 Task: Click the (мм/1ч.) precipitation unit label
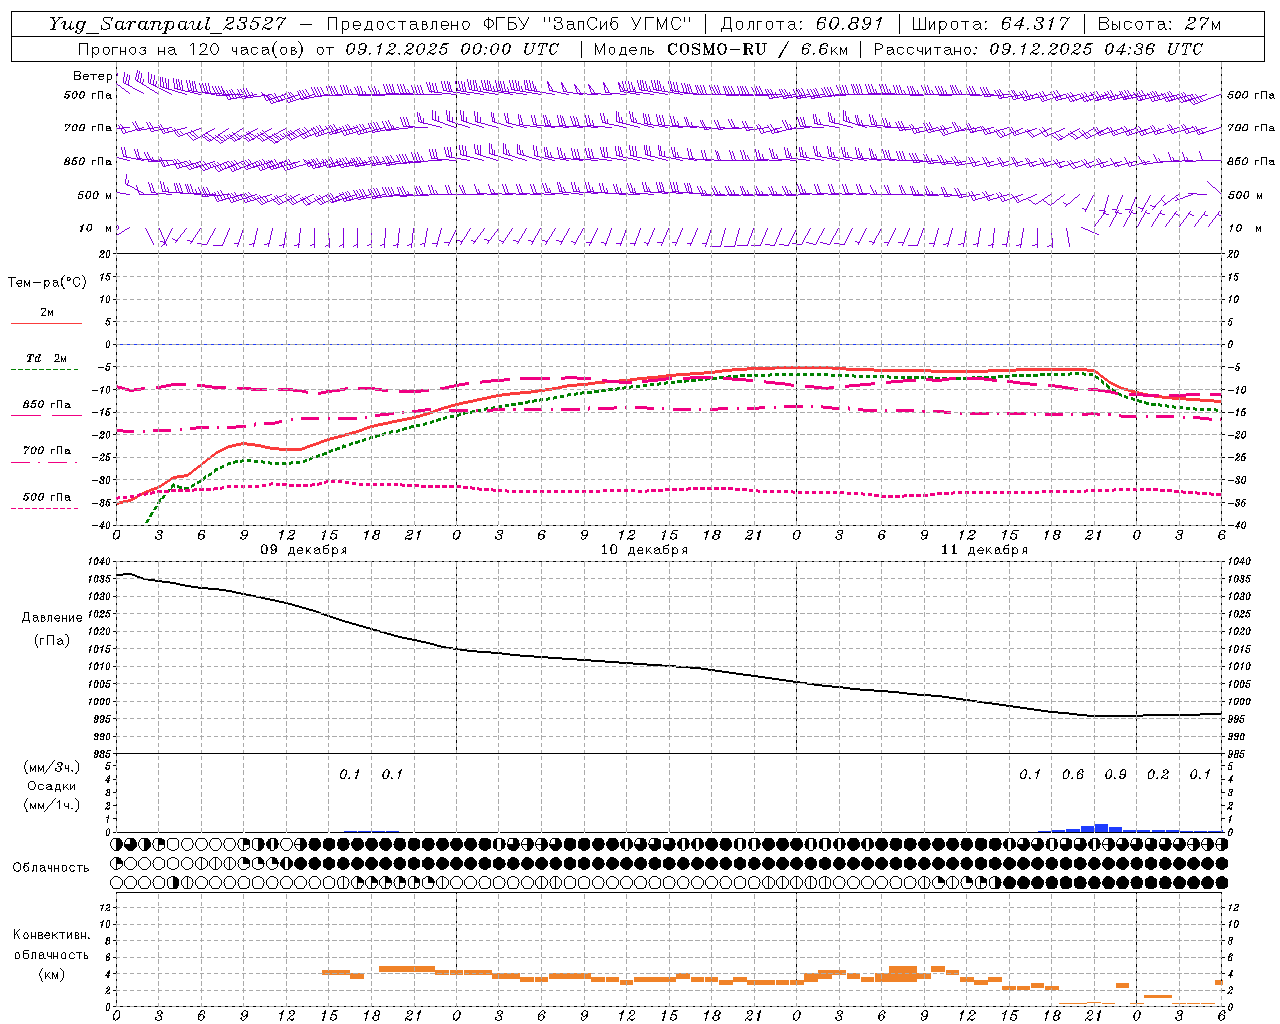(51, 805)
